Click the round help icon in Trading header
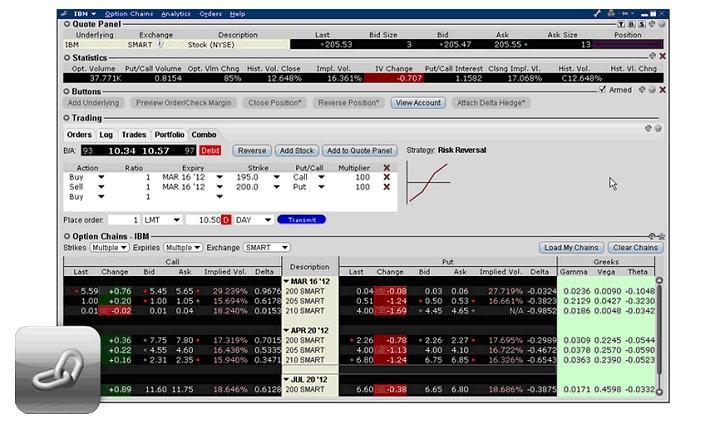The image size is (720, 424). pyautogui.click(x=658, y=128)
